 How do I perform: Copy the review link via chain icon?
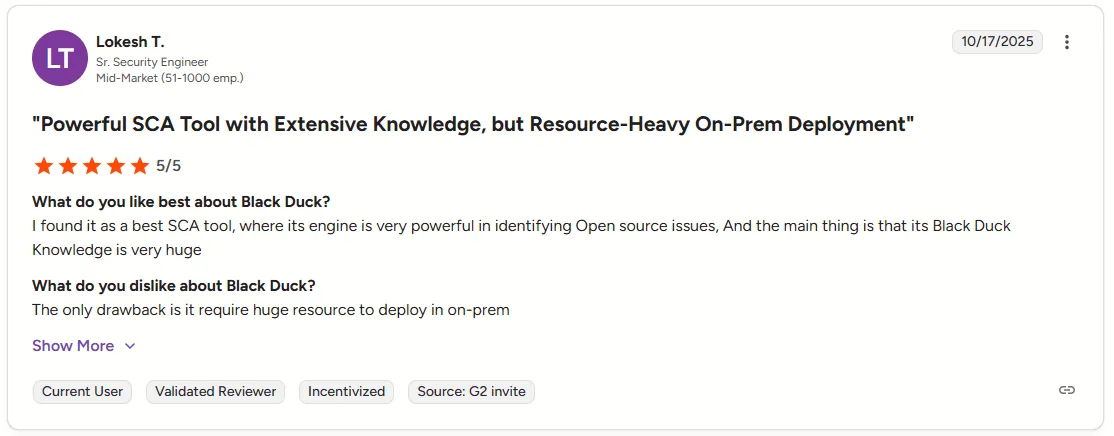pyautogui.click(x=1067, y=391)
